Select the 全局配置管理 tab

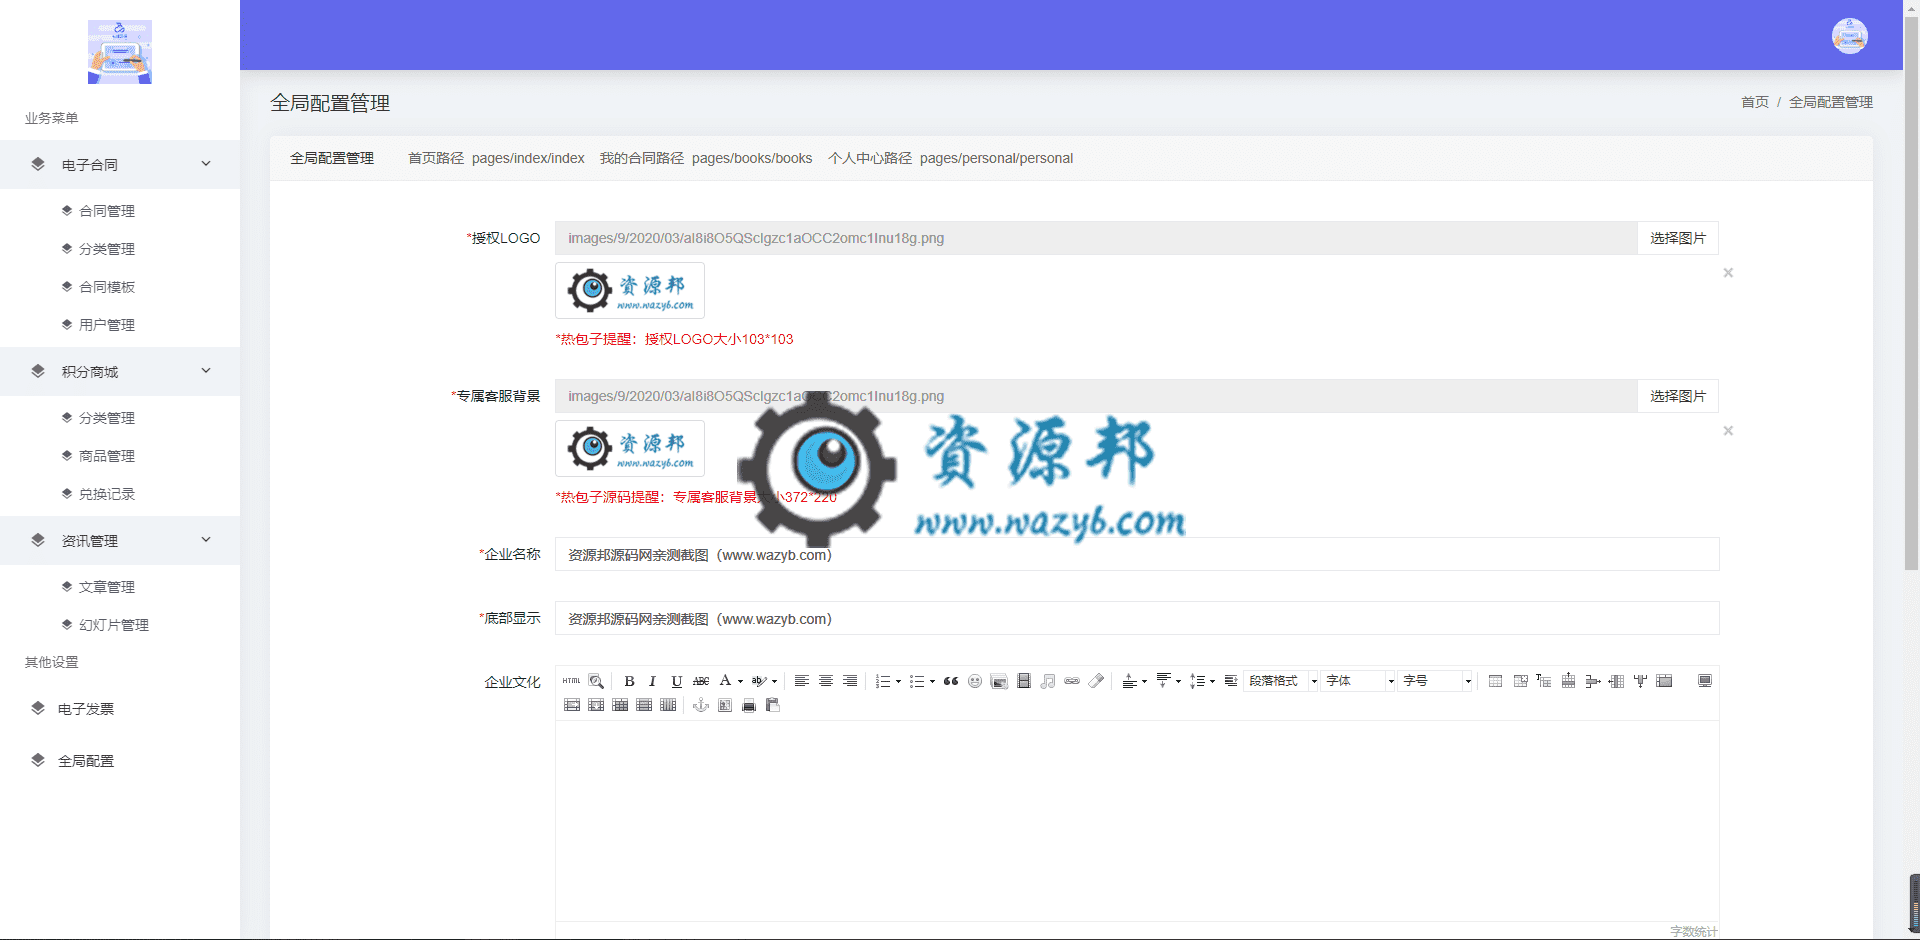pyautogui.click(x=332, y=158)
